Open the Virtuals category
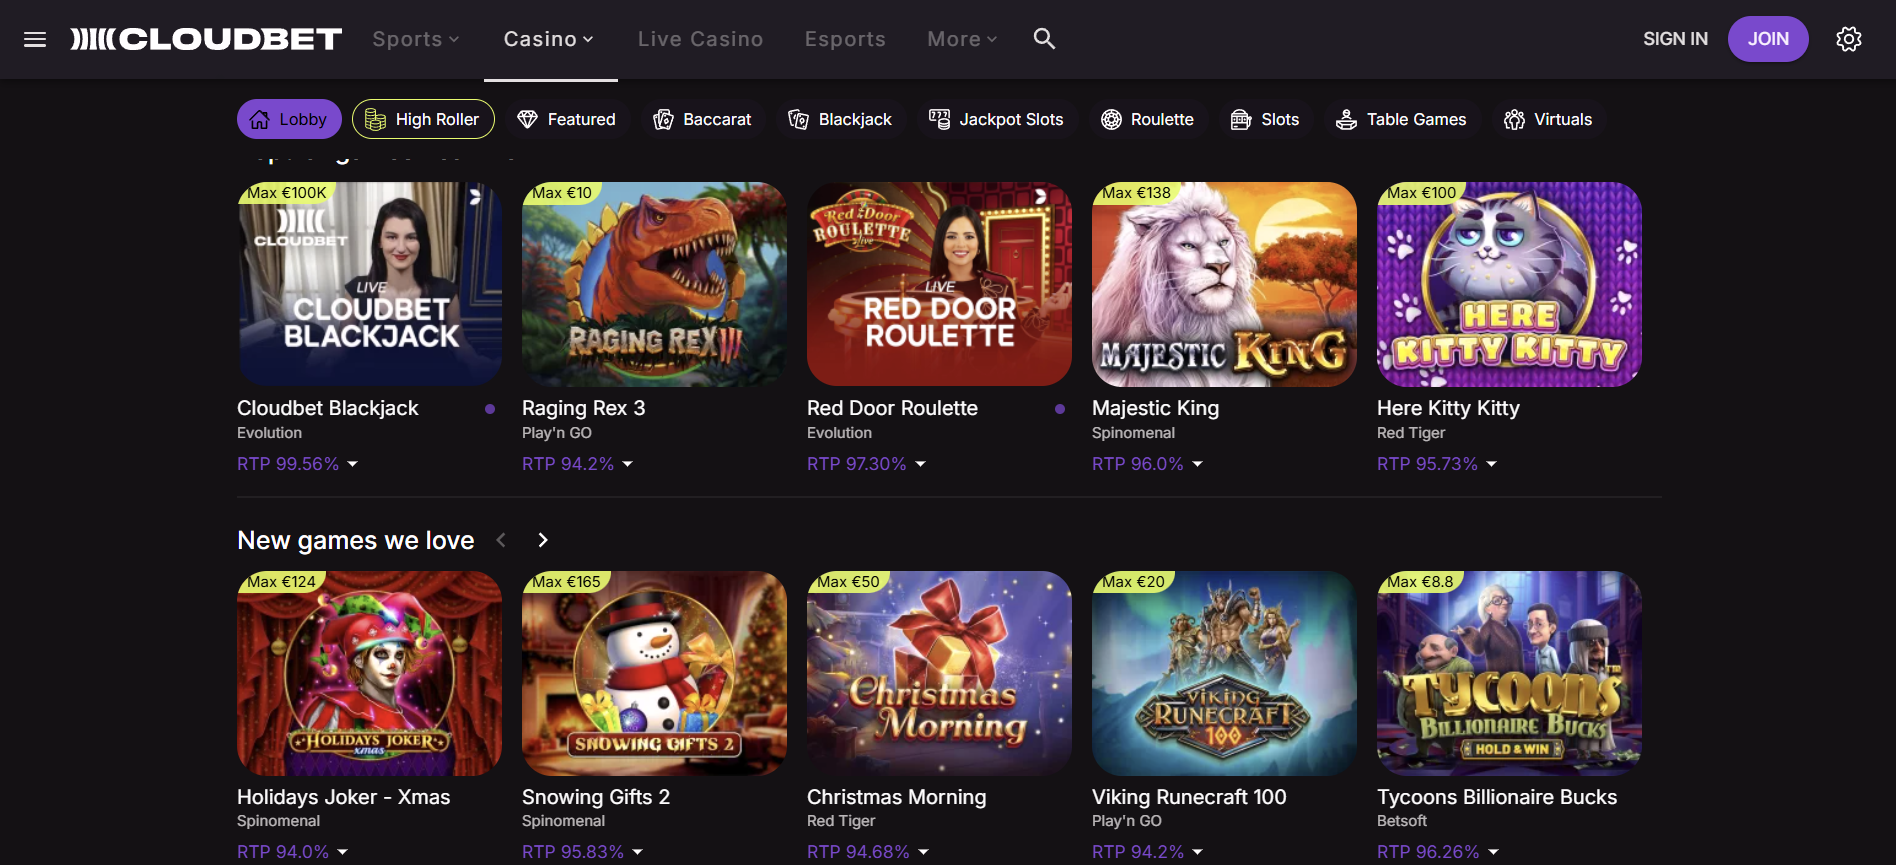Screen dimensions: 1896x865 tap(1548, 120)
